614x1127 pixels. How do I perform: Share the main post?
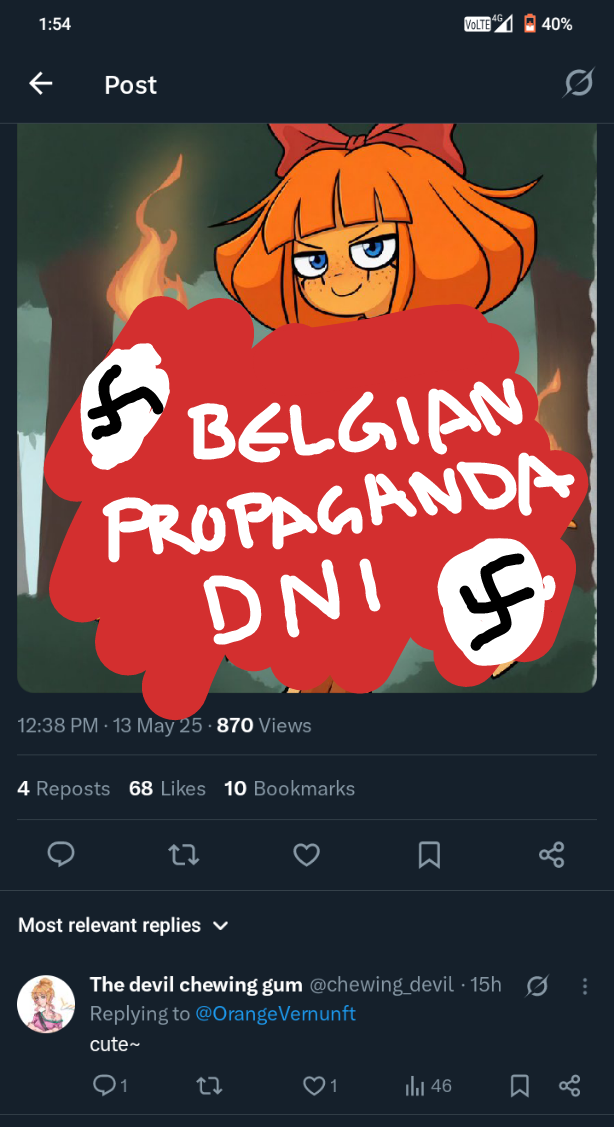click(x=551, y=855)
